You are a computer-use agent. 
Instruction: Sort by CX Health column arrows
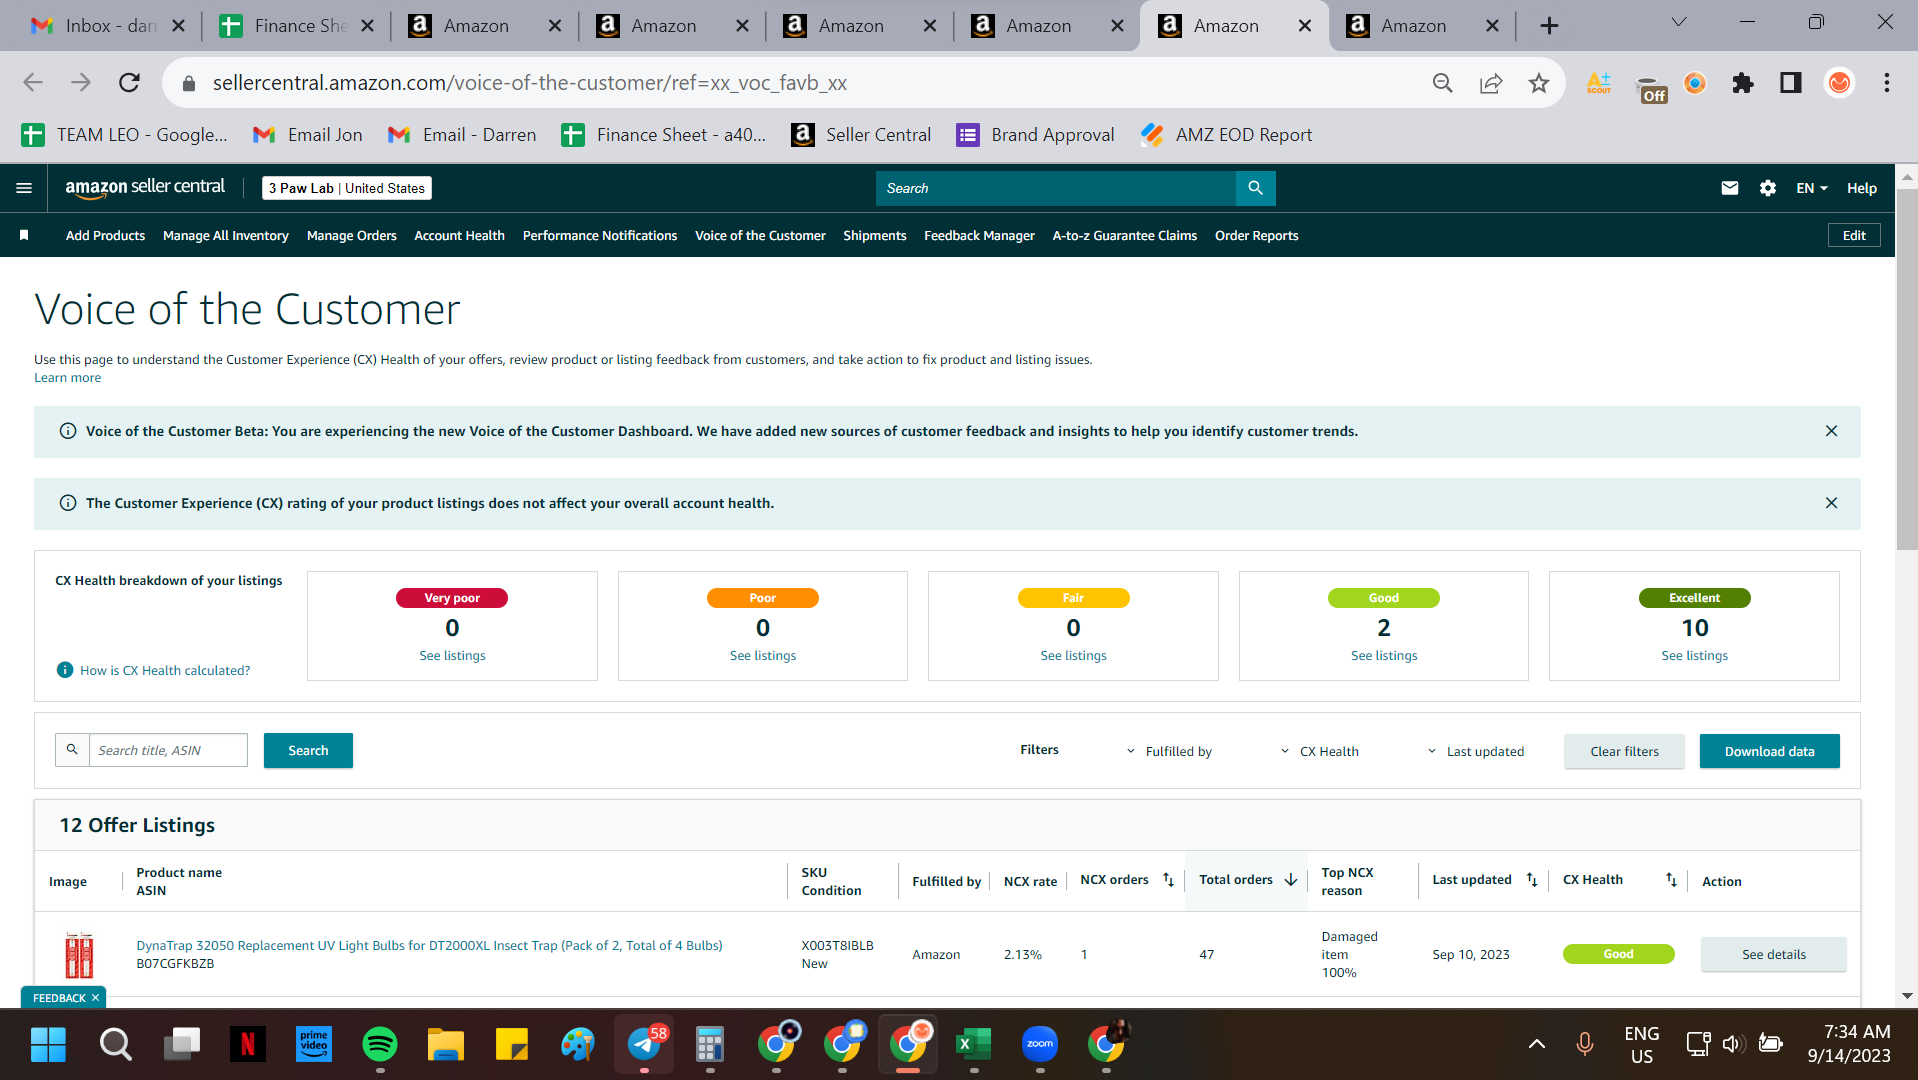pyautogui.click(x=1671, y=880)
